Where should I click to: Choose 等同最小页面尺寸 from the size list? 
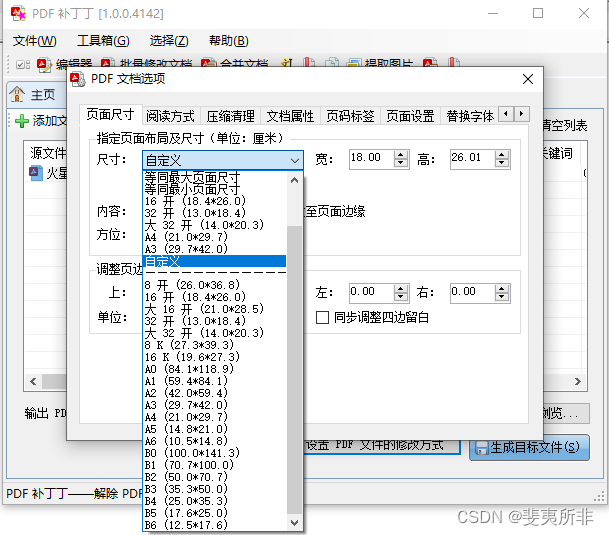tap(215, 189)
